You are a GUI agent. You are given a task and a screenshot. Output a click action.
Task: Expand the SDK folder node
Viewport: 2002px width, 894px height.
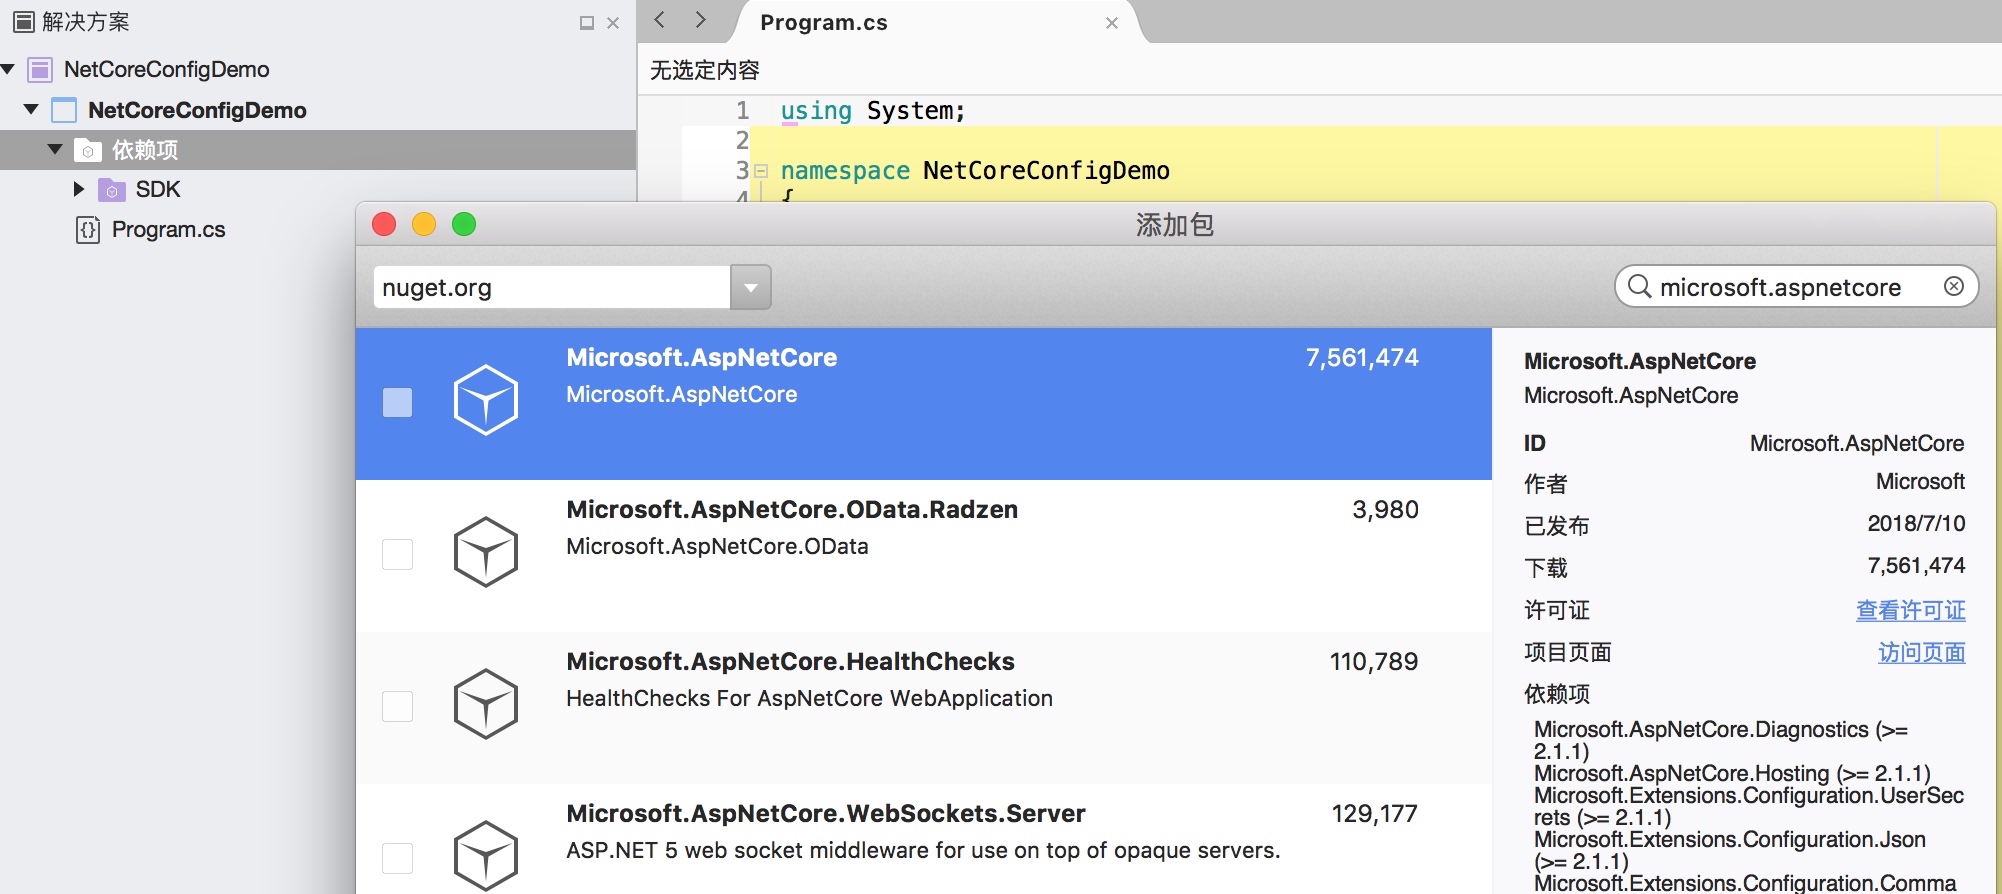point(79,189)
